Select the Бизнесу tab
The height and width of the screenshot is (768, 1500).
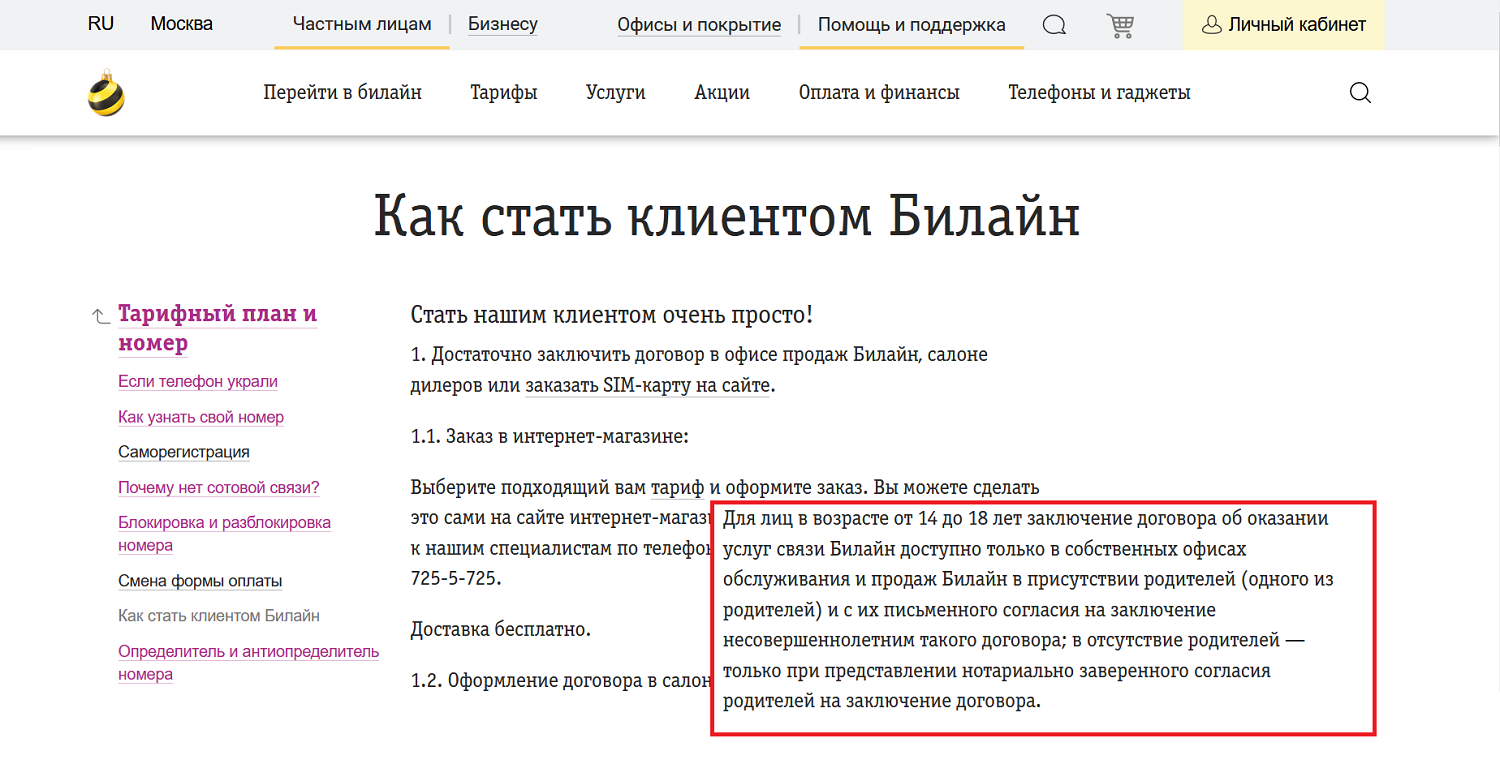coord(503,24)
